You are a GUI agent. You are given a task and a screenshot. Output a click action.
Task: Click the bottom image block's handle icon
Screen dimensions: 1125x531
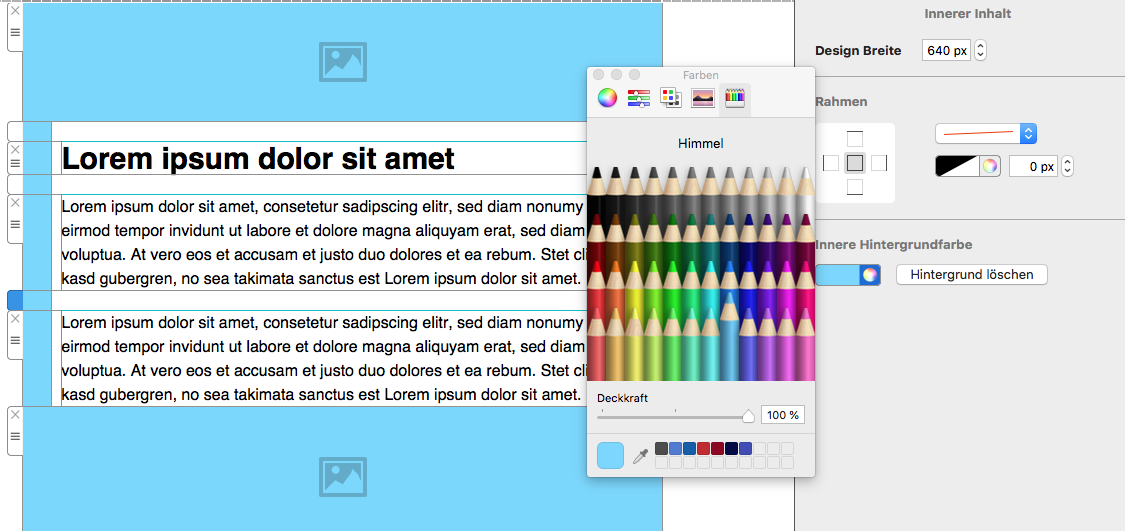pos(15,436)
